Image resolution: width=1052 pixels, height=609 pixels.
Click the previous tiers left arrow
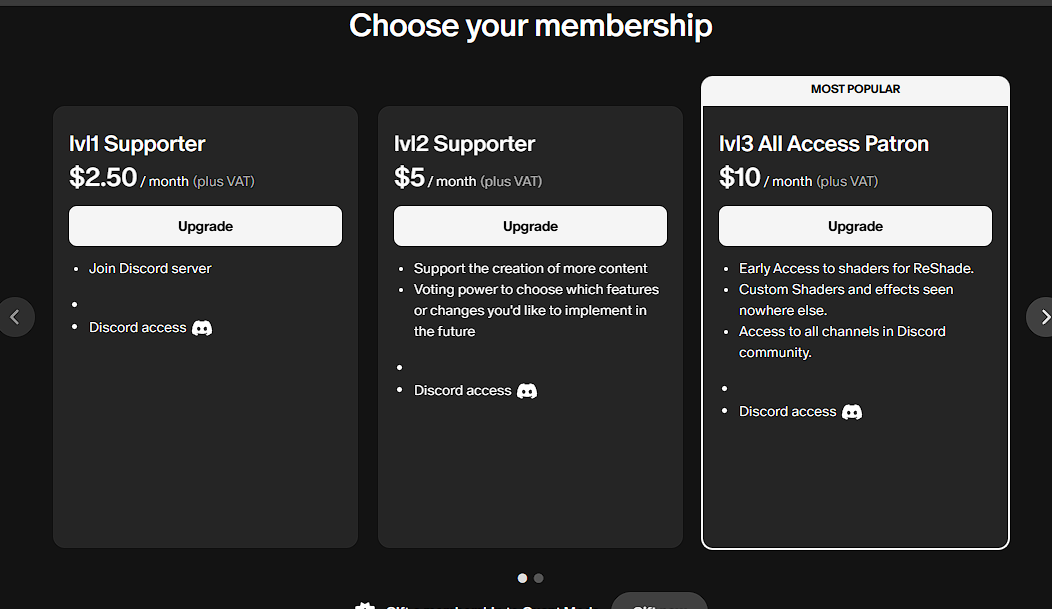15,317
